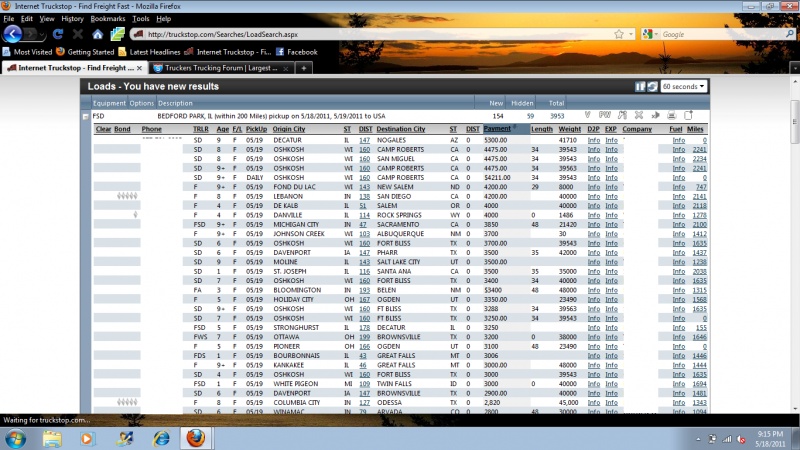This screenshot has height=450, width=800.
Task: Sort loads by the Payment column header
Action: pos(497,129)
